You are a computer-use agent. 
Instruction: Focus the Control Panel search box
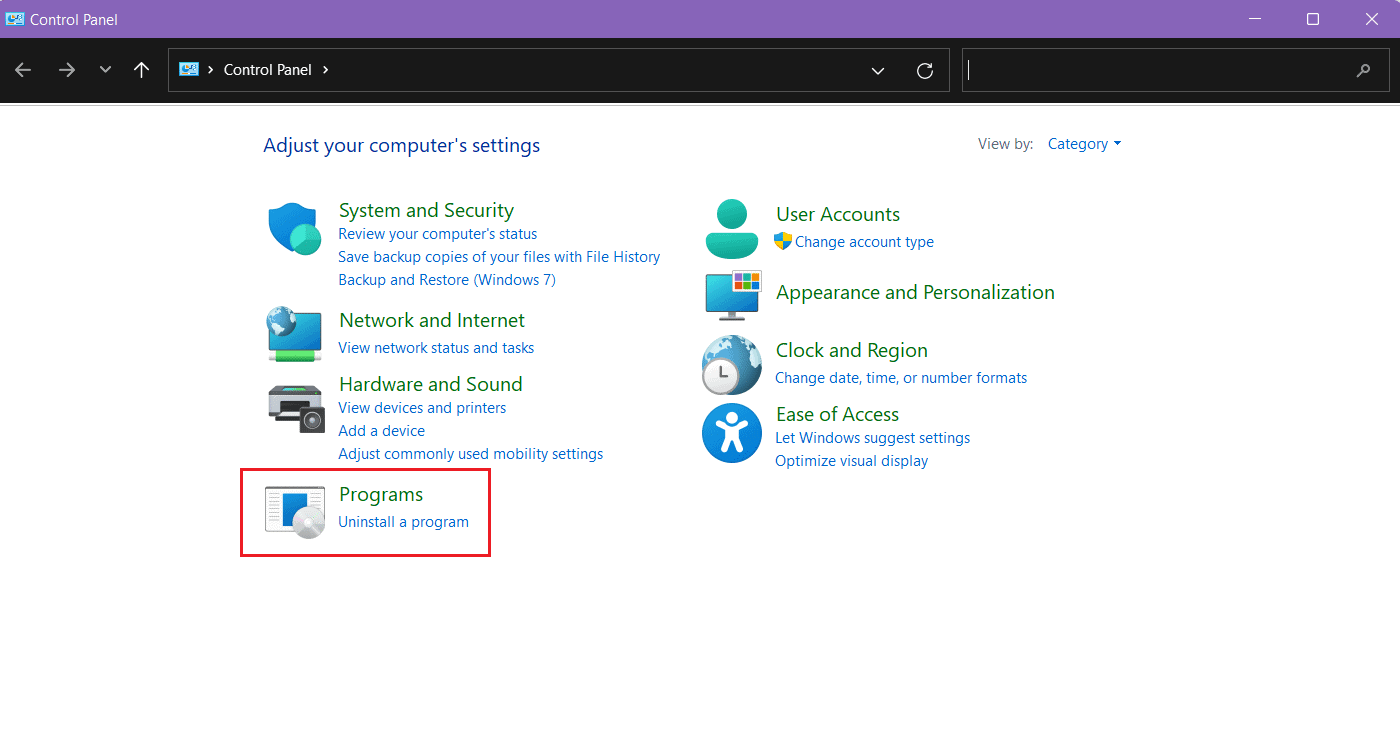click(1160, 70)
